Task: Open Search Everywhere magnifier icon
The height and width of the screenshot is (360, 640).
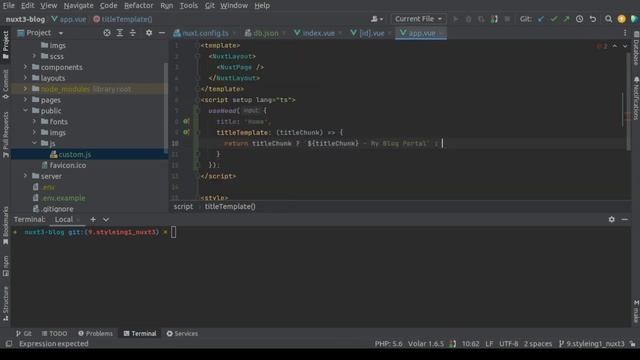Action: click(608, 19)
